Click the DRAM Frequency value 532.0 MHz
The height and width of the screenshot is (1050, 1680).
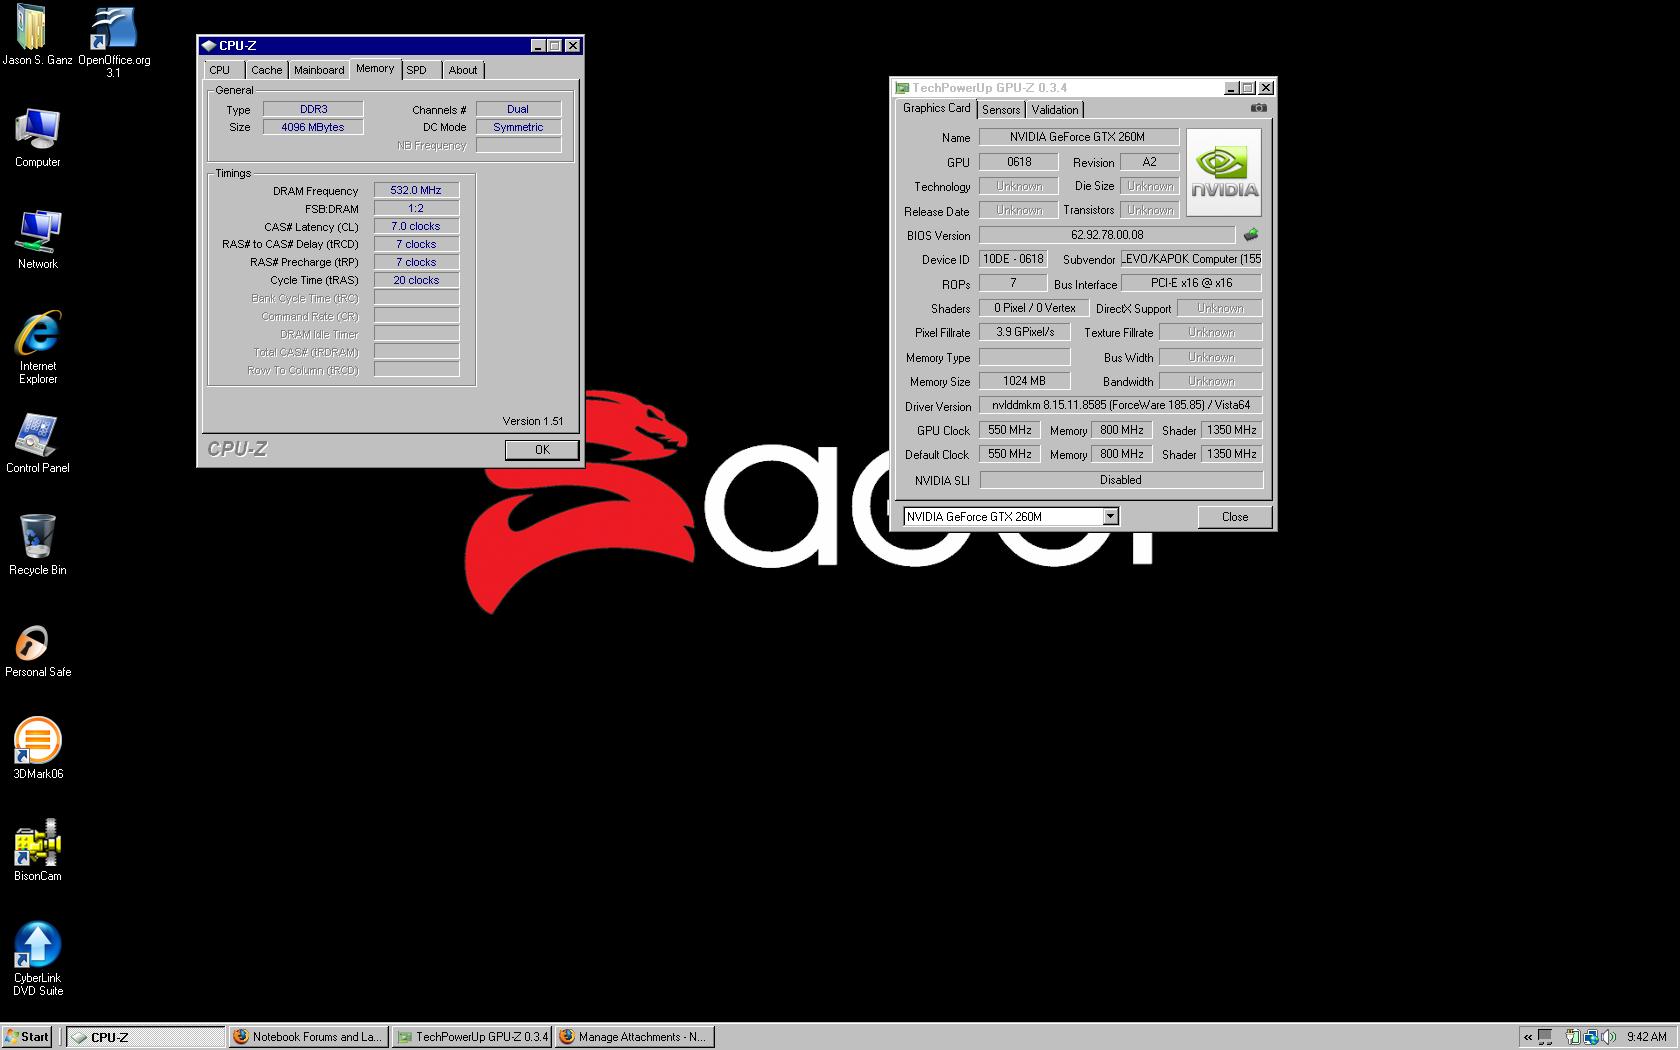pyautogui.click(x=416, y=190)
